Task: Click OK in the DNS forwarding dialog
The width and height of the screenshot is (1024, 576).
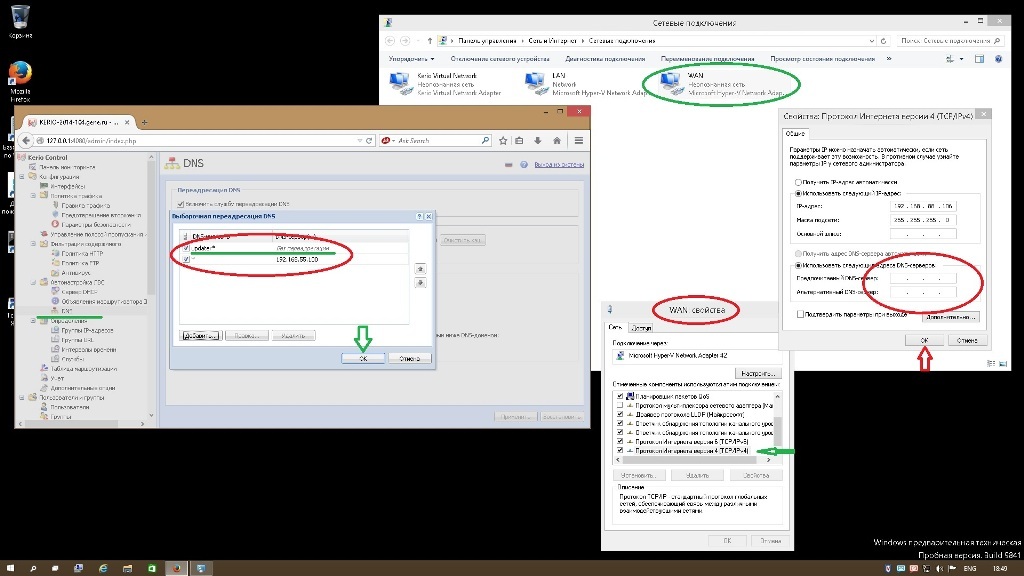Action: click(x=363, y=358)
